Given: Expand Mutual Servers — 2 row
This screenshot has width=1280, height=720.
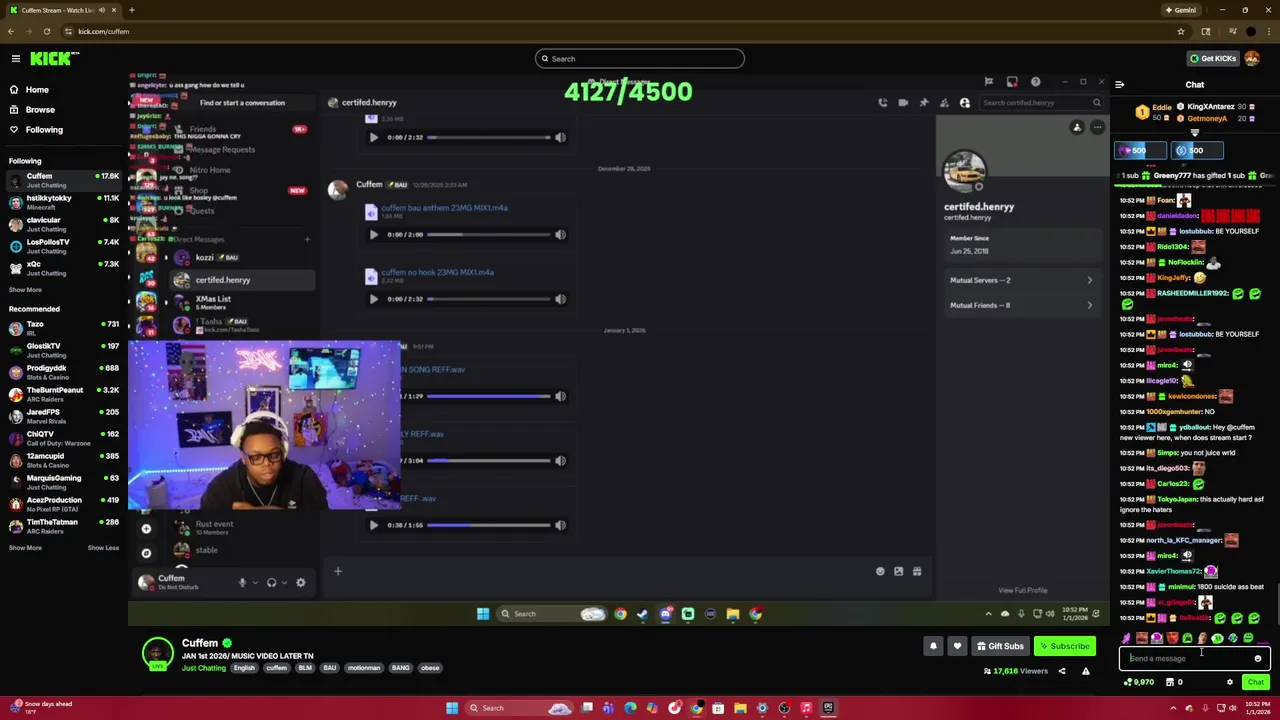Looking at the screenshot, I should 1021,281.
